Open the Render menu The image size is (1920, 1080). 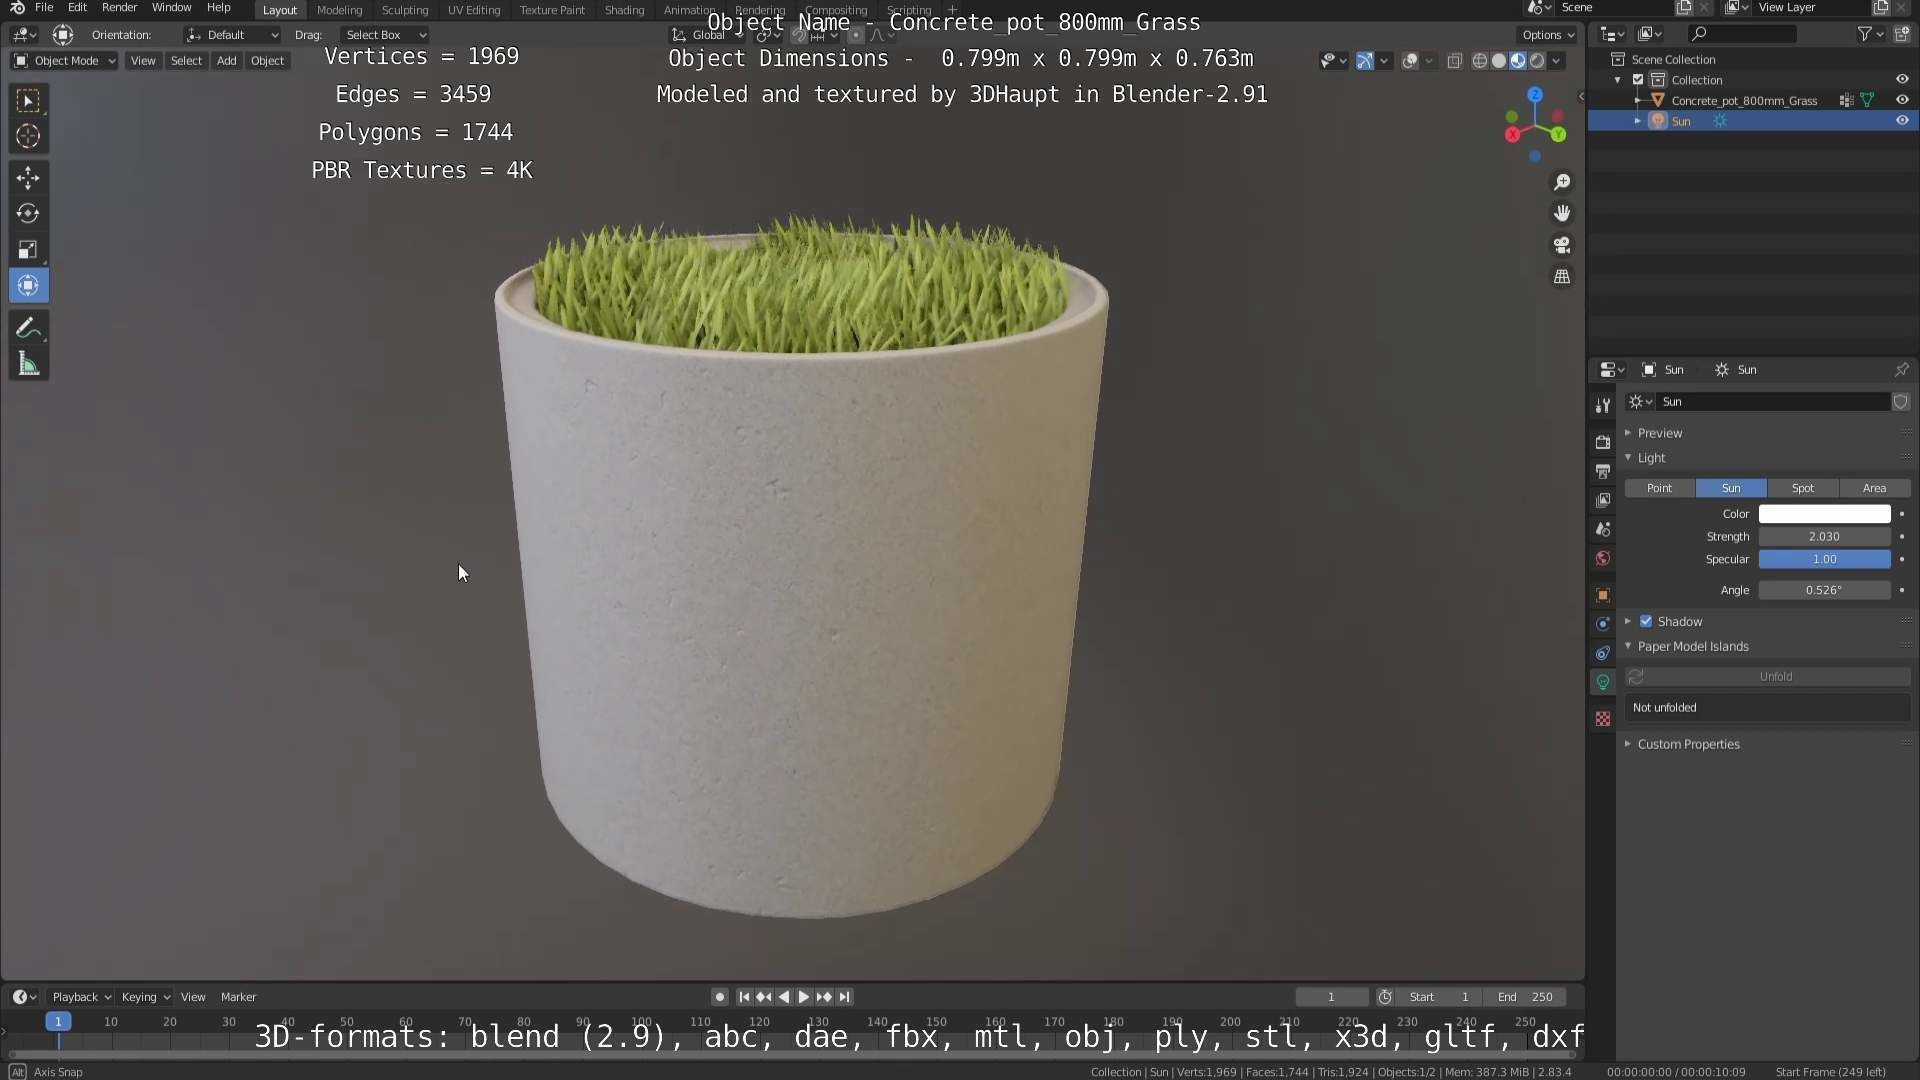(x=119, y=8)
